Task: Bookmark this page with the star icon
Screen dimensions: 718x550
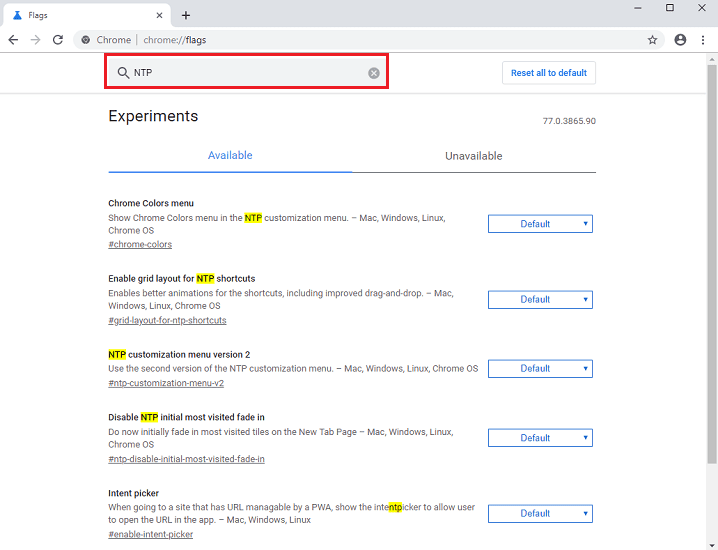Action: pos(653,40)
